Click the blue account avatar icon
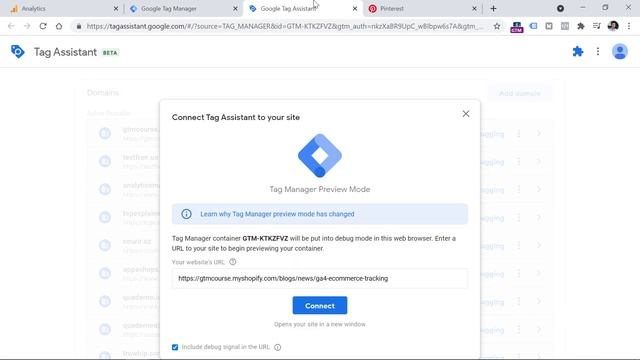640x360 pixels. point(620,51)
